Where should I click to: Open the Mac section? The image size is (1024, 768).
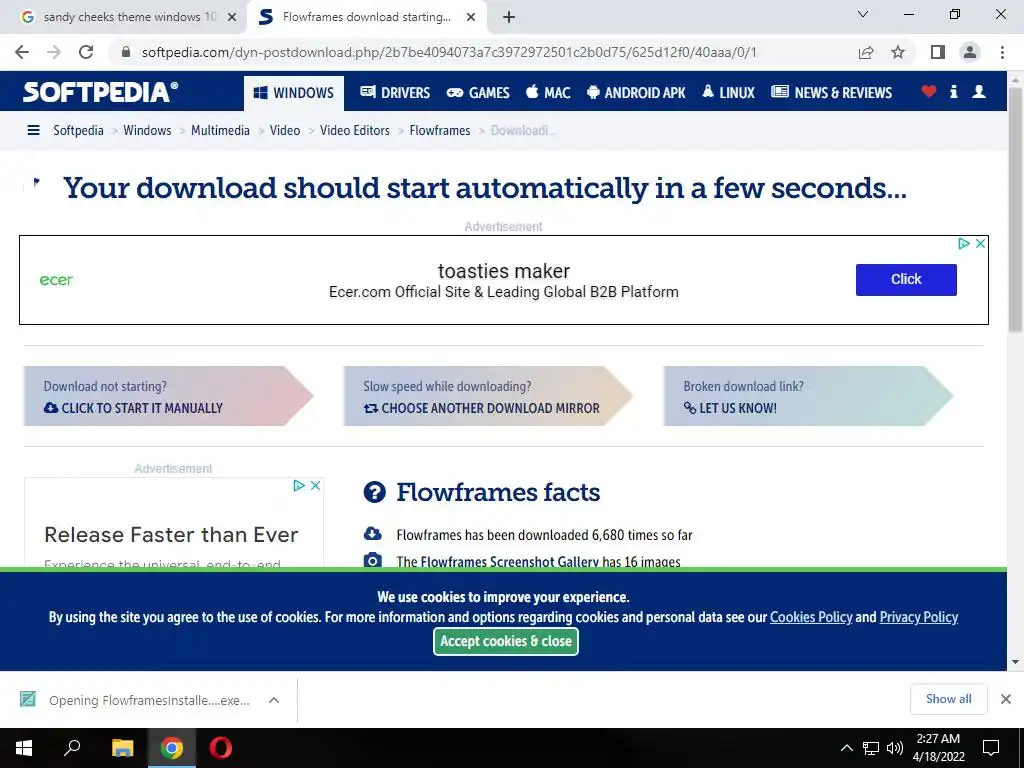[549, 93]
